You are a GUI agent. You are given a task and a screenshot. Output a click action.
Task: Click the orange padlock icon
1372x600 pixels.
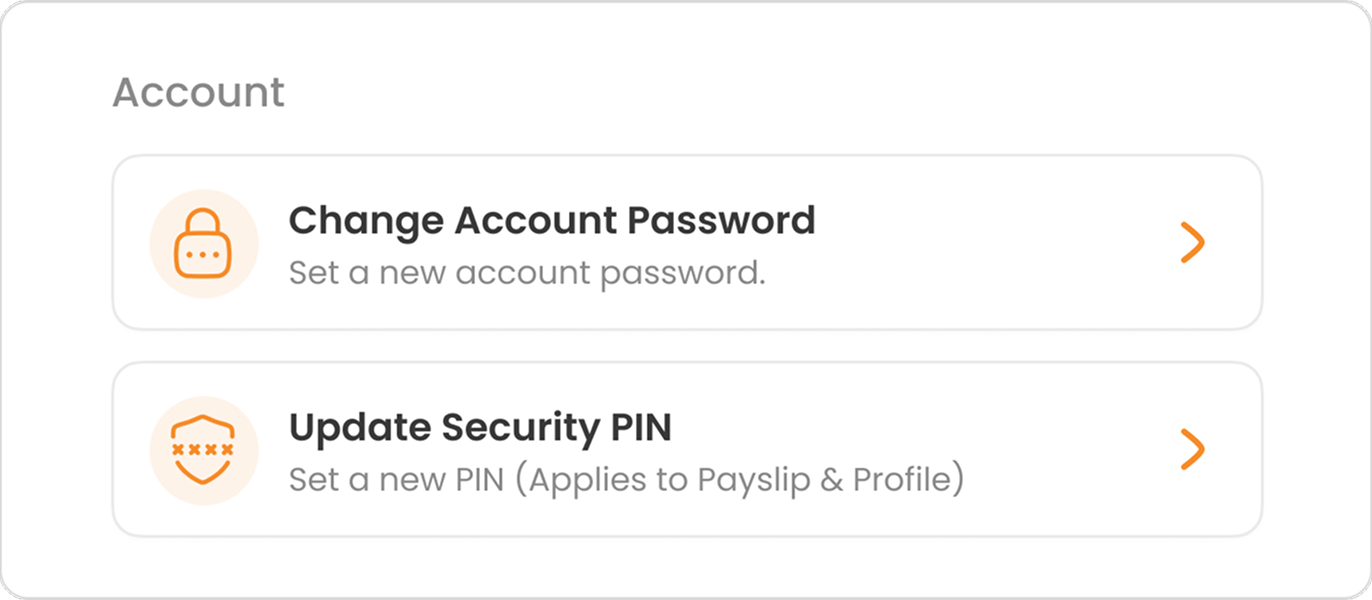tap(204, 243)
